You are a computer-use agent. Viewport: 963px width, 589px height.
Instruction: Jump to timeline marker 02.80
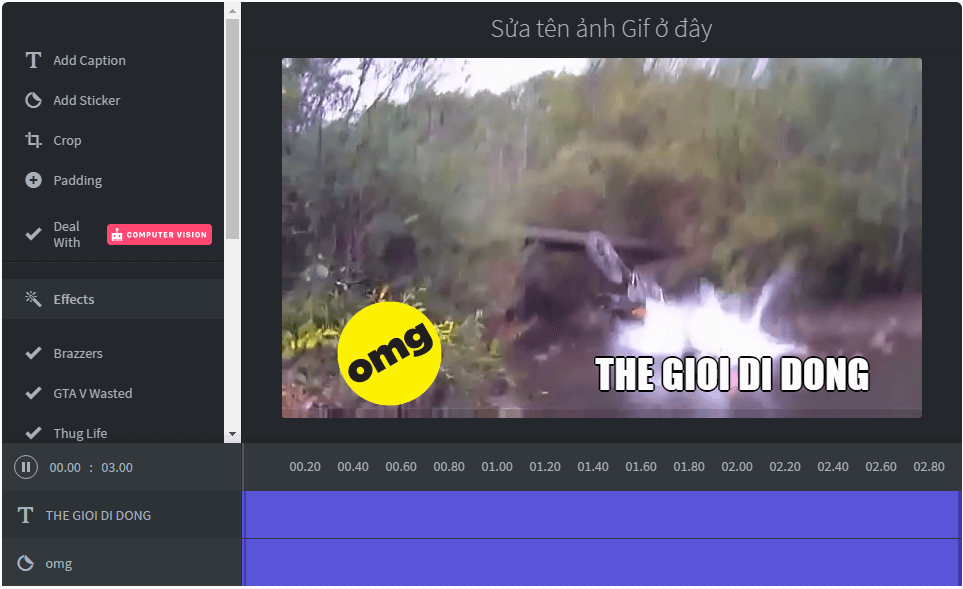tap(929, 467)
